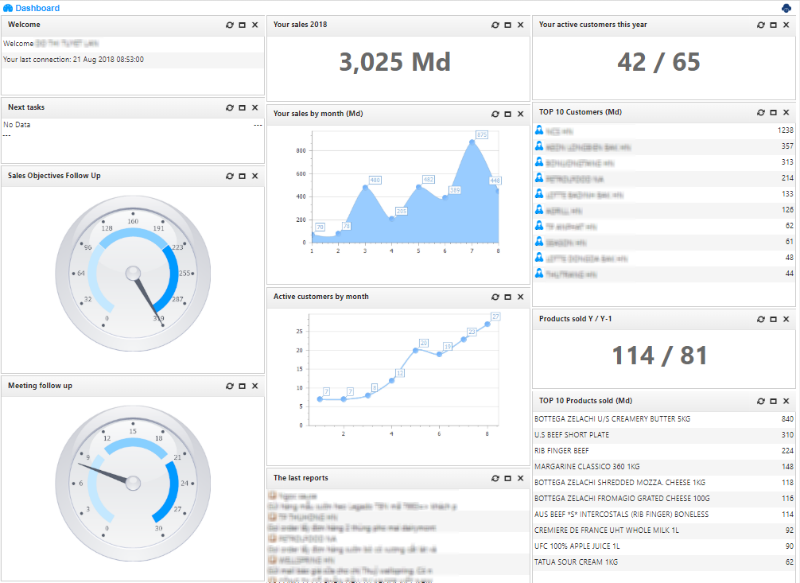Refresh the Meeting follow up gauge

click(x=228, y=386)
